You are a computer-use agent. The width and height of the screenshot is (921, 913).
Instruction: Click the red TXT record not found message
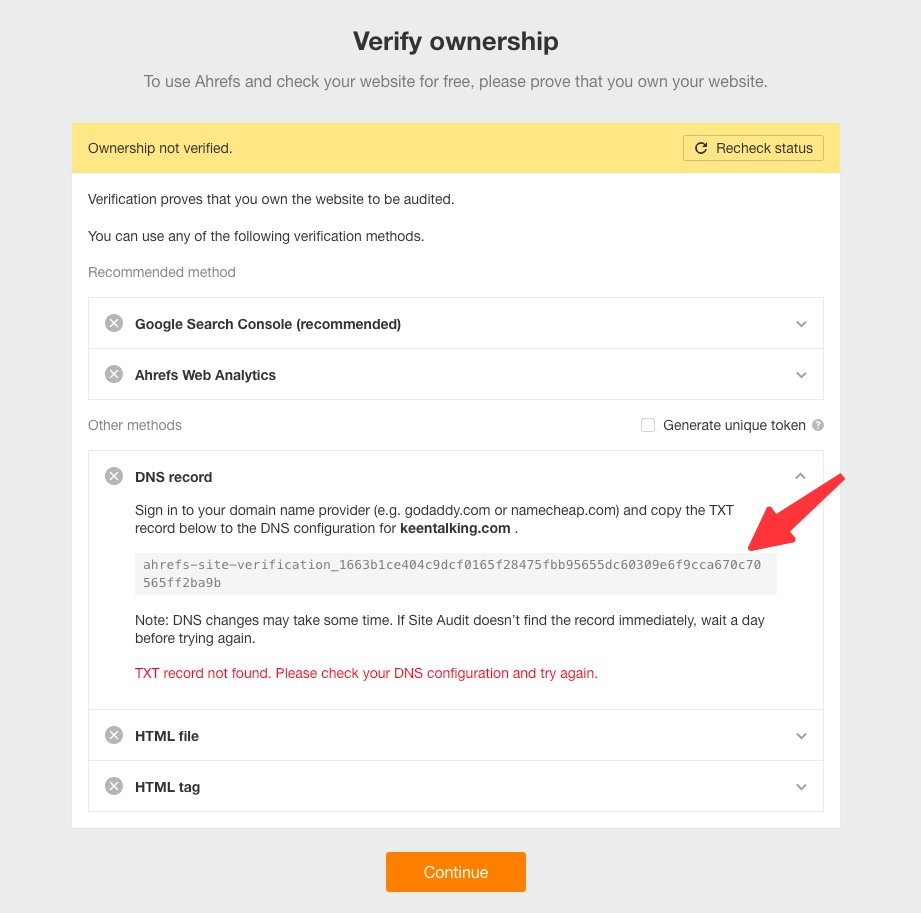[366, 673]
